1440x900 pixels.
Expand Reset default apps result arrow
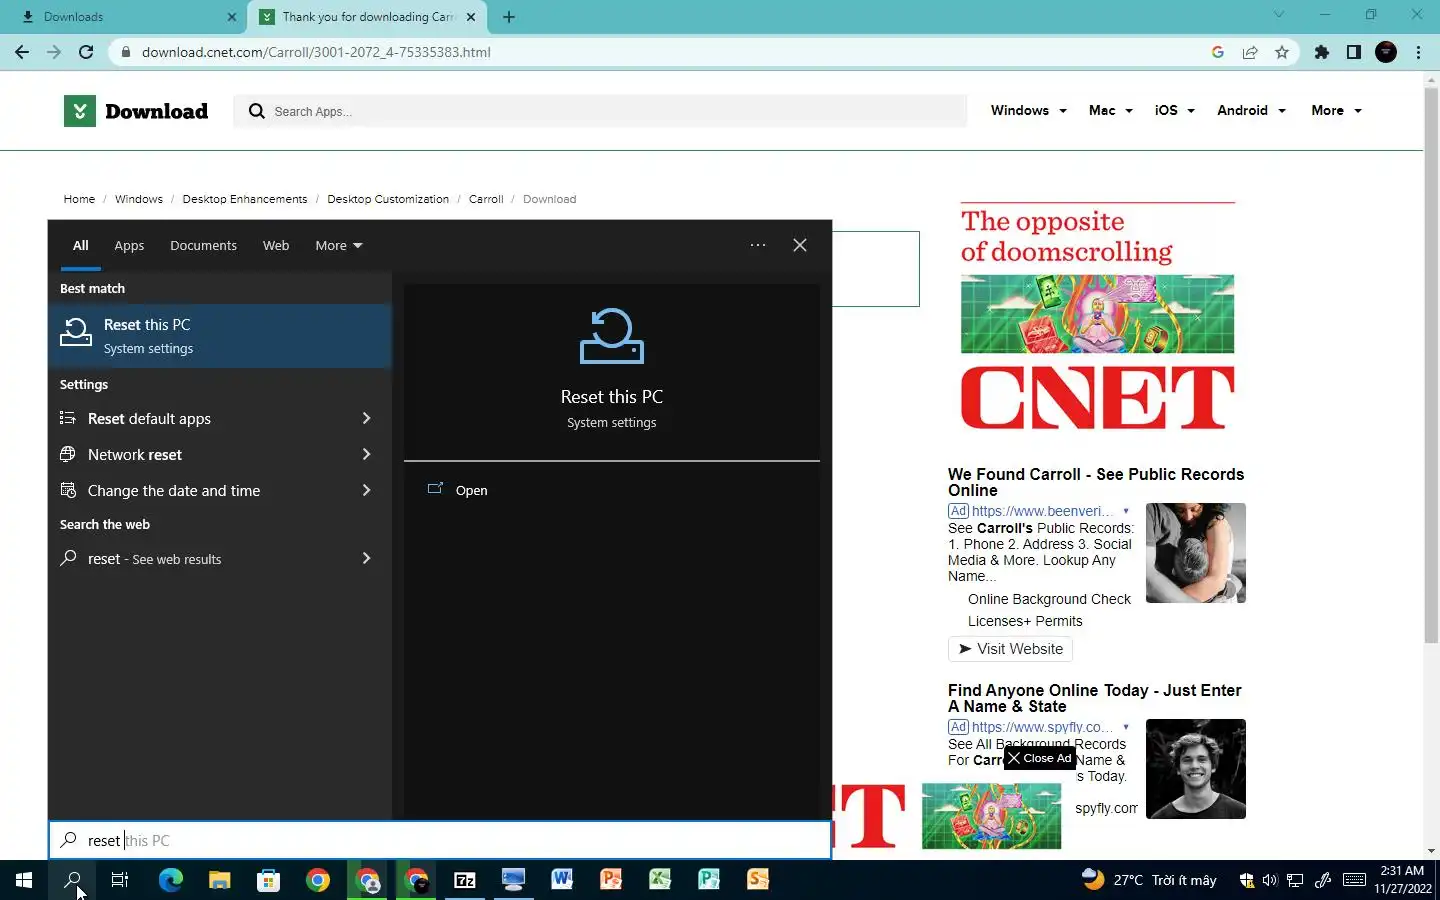(x=366, y=418)
